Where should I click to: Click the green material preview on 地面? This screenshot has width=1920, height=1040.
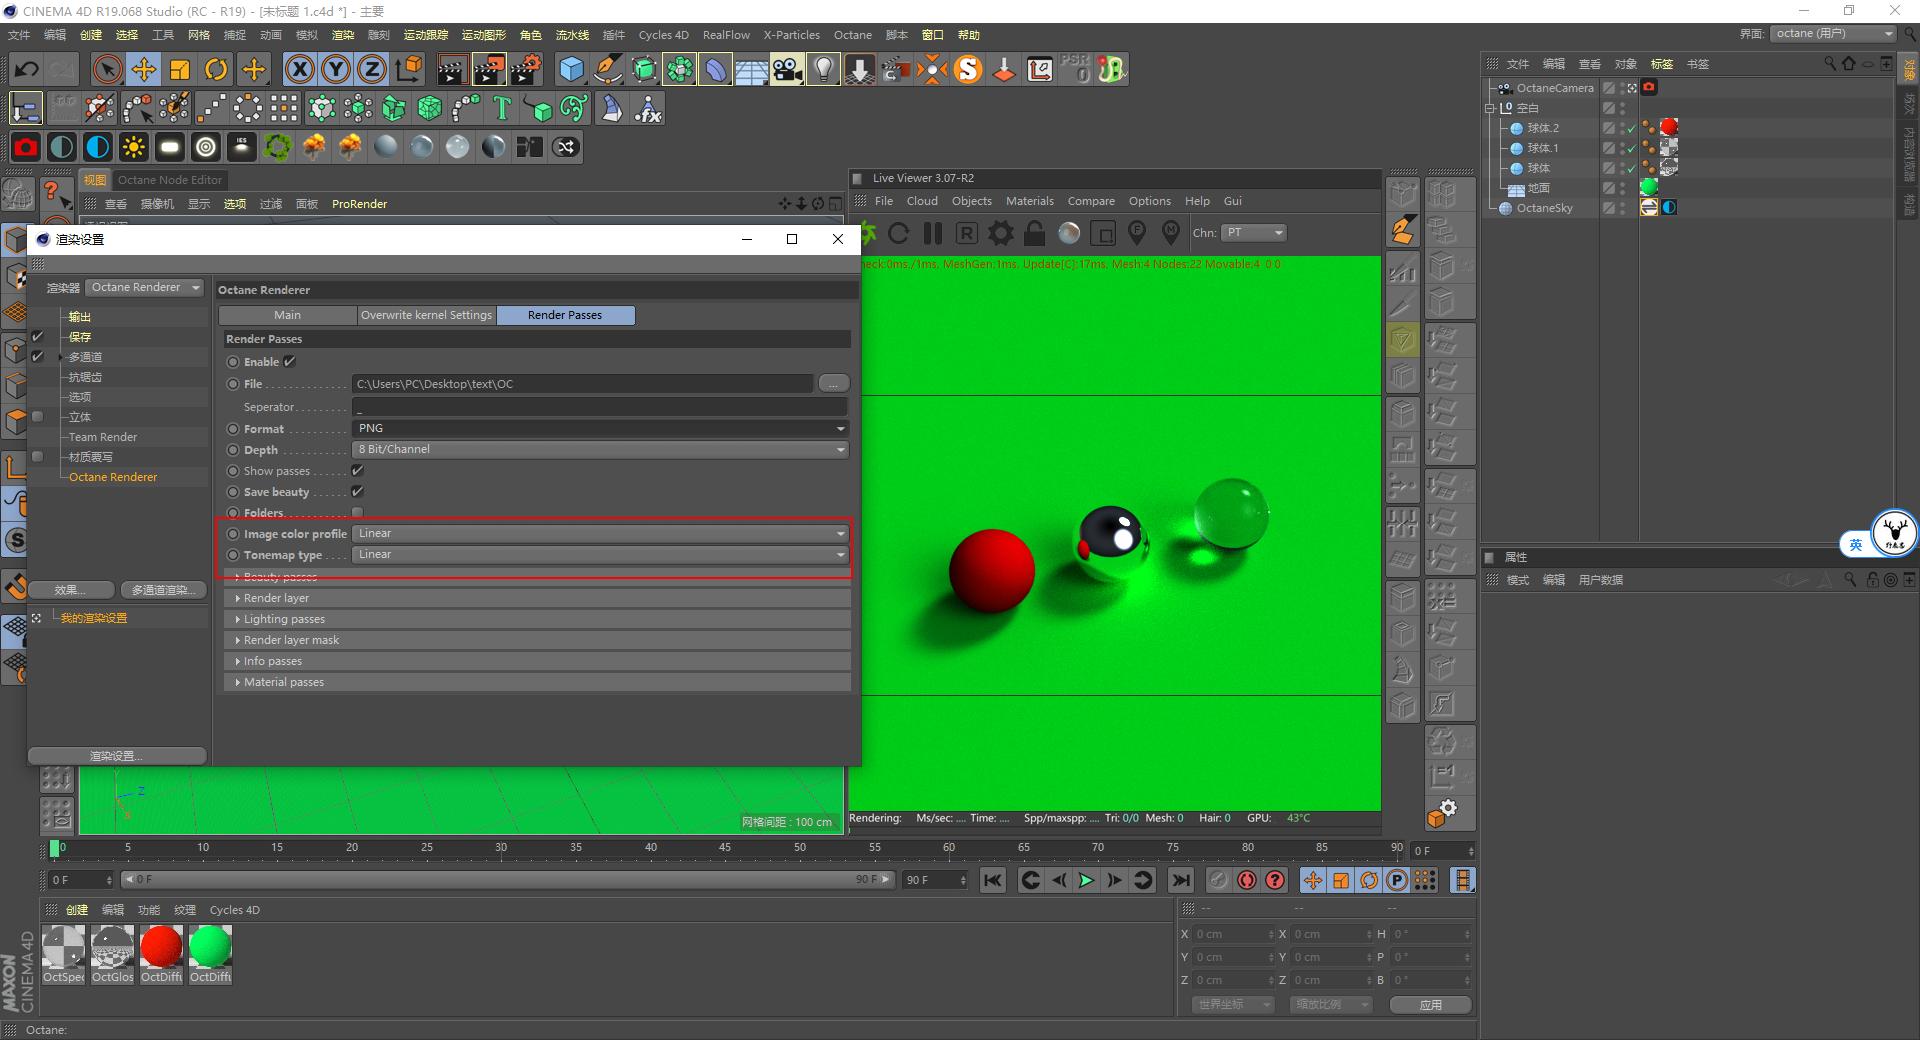coord(1648,187)
